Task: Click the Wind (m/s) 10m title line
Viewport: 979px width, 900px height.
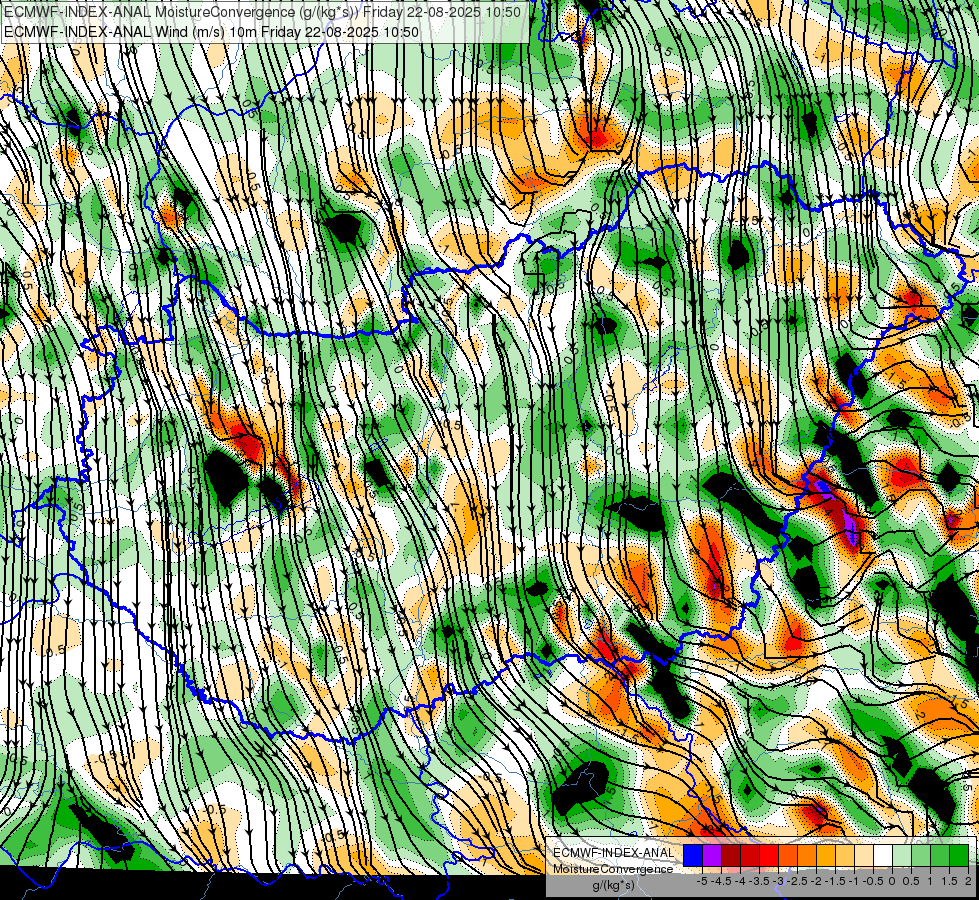Action: point(211,32)
